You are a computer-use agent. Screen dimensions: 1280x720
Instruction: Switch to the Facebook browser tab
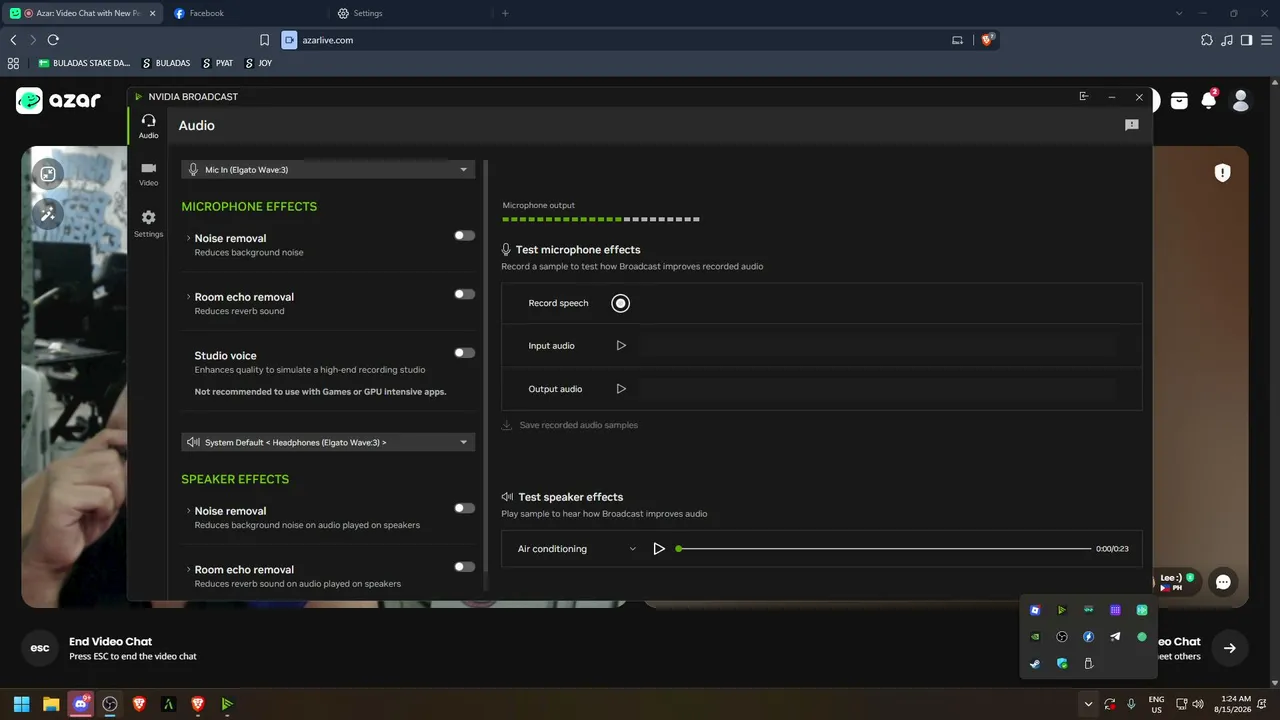tap(244, 13)
